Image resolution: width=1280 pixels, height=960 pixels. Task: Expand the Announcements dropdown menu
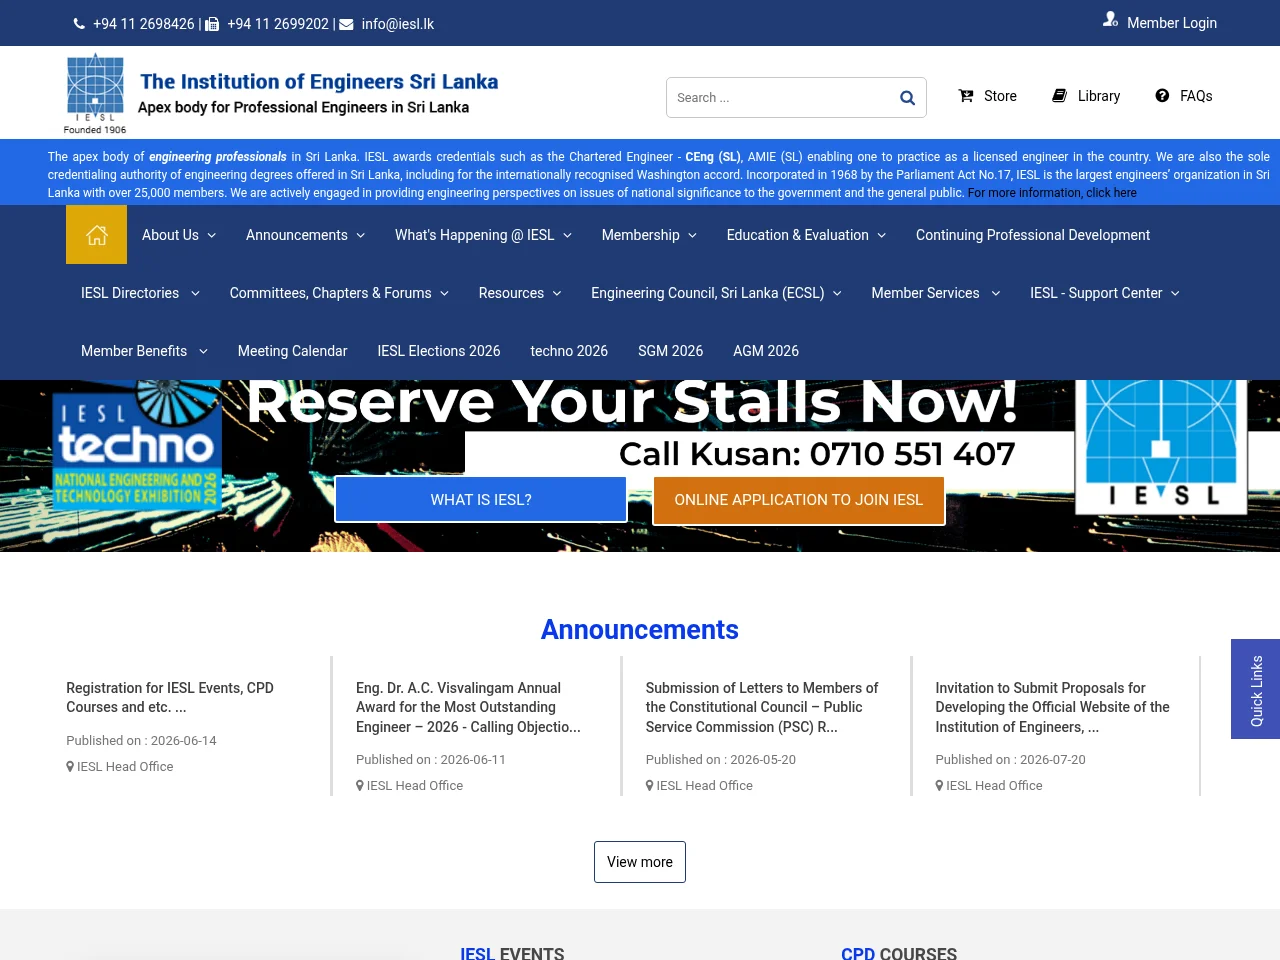point(305,235)
